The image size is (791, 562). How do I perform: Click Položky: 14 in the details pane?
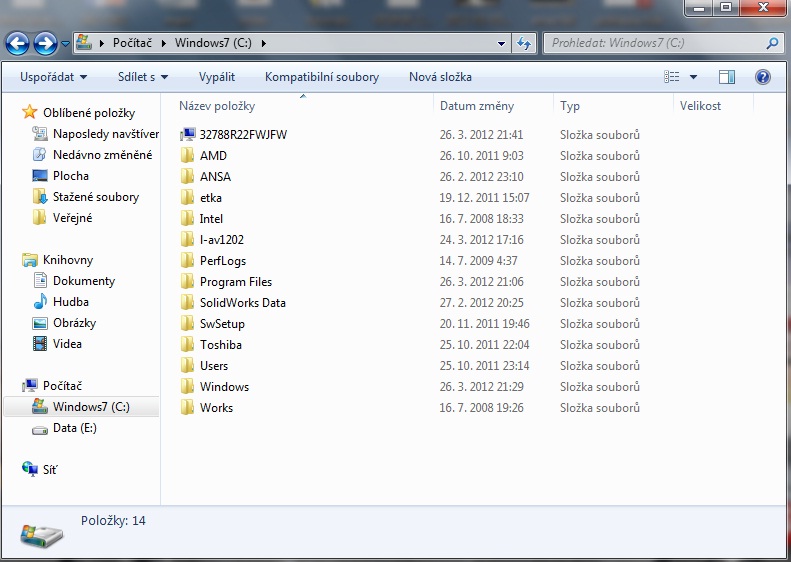click(x=113, y=521)
